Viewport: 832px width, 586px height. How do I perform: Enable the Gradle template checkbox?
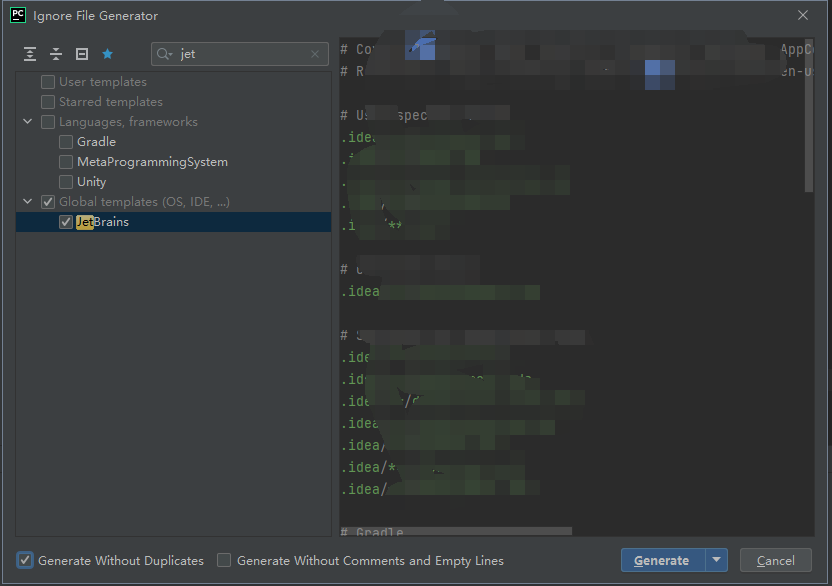[66, 142]
